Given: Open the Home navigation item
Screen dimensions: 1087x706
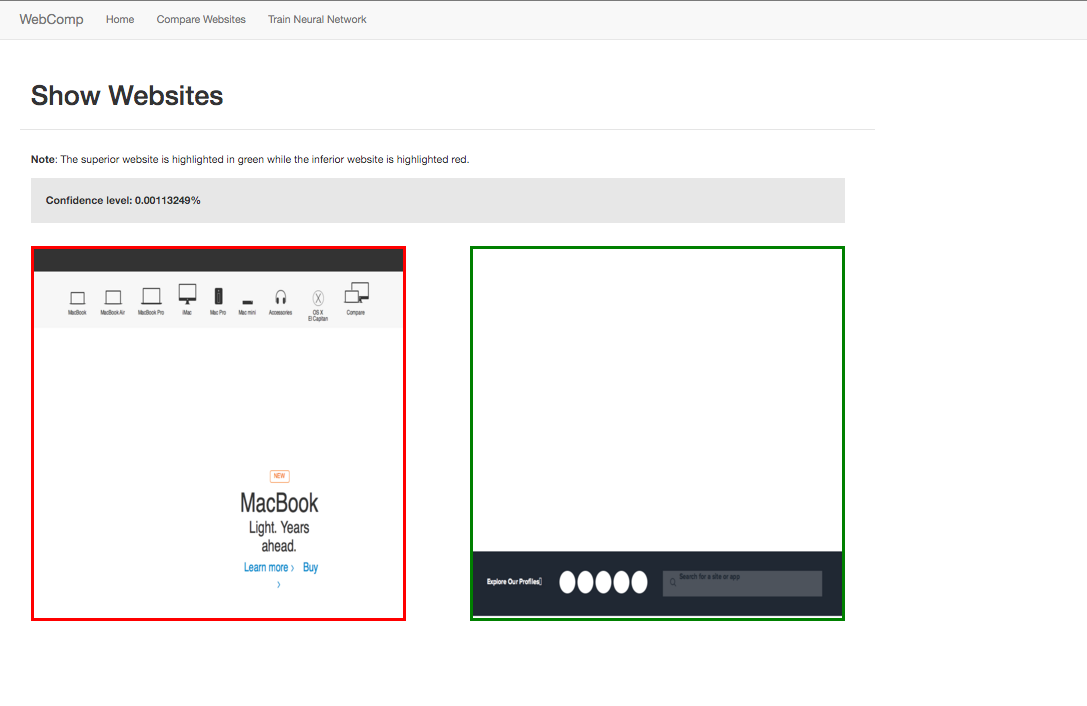Looking at the screenshot, I should pyautogui.click(x=120, y=19).
